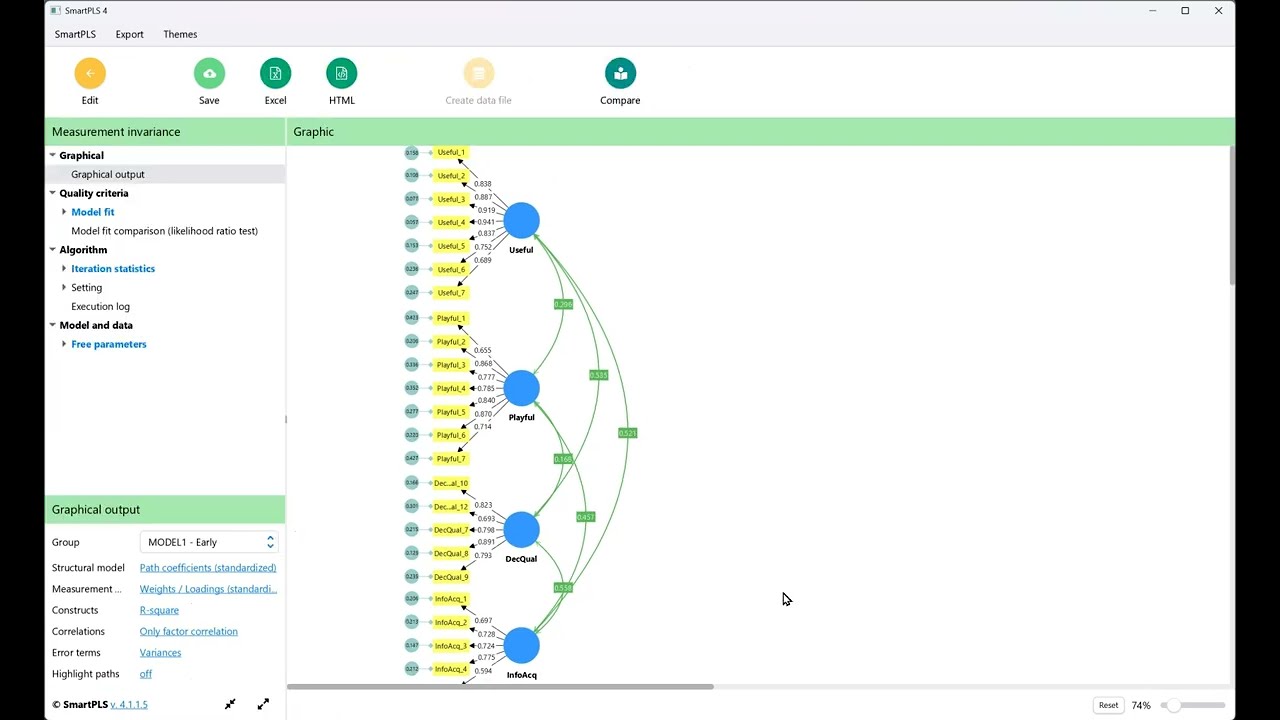Viewport: 1280px width, 720px height.
Task: Click the vertical scrollbar of the graphic
Action: point(1232,215)
